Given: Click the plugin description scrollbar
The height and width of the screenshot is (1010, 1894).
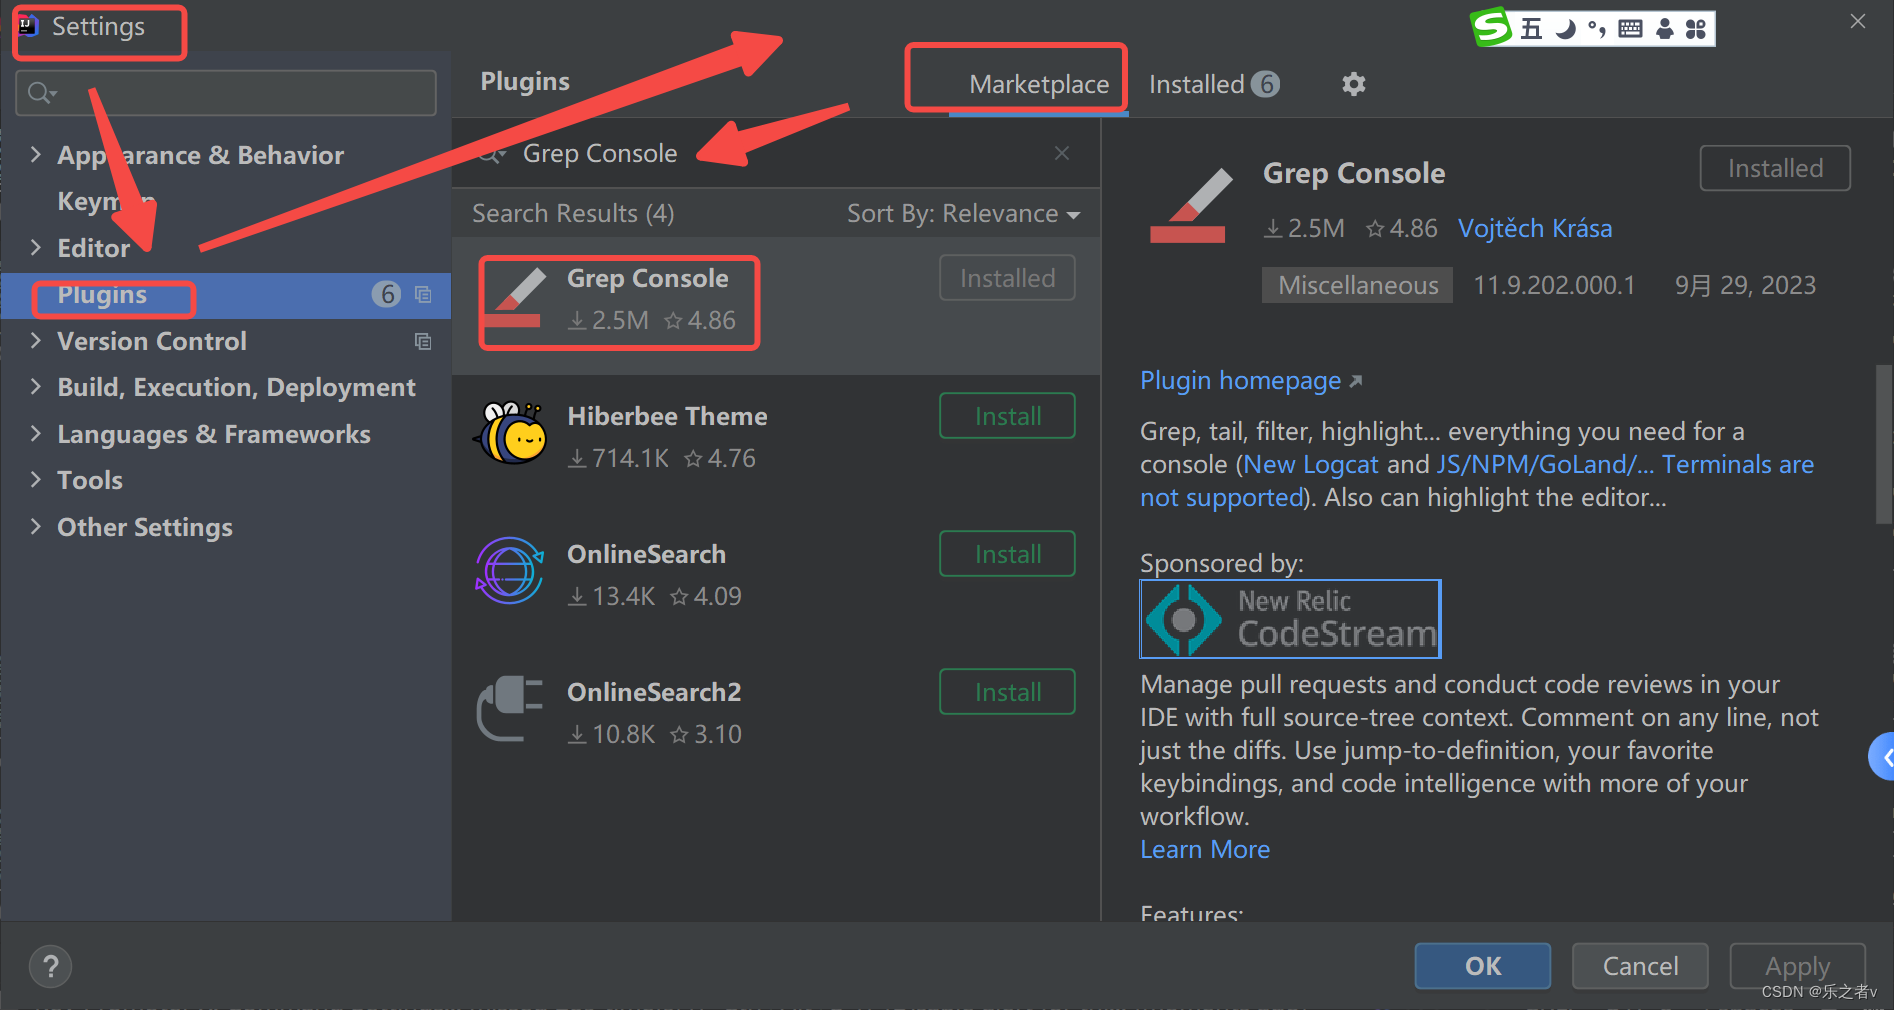Looking at the screenshot, I should click(x=1883, y=445).
